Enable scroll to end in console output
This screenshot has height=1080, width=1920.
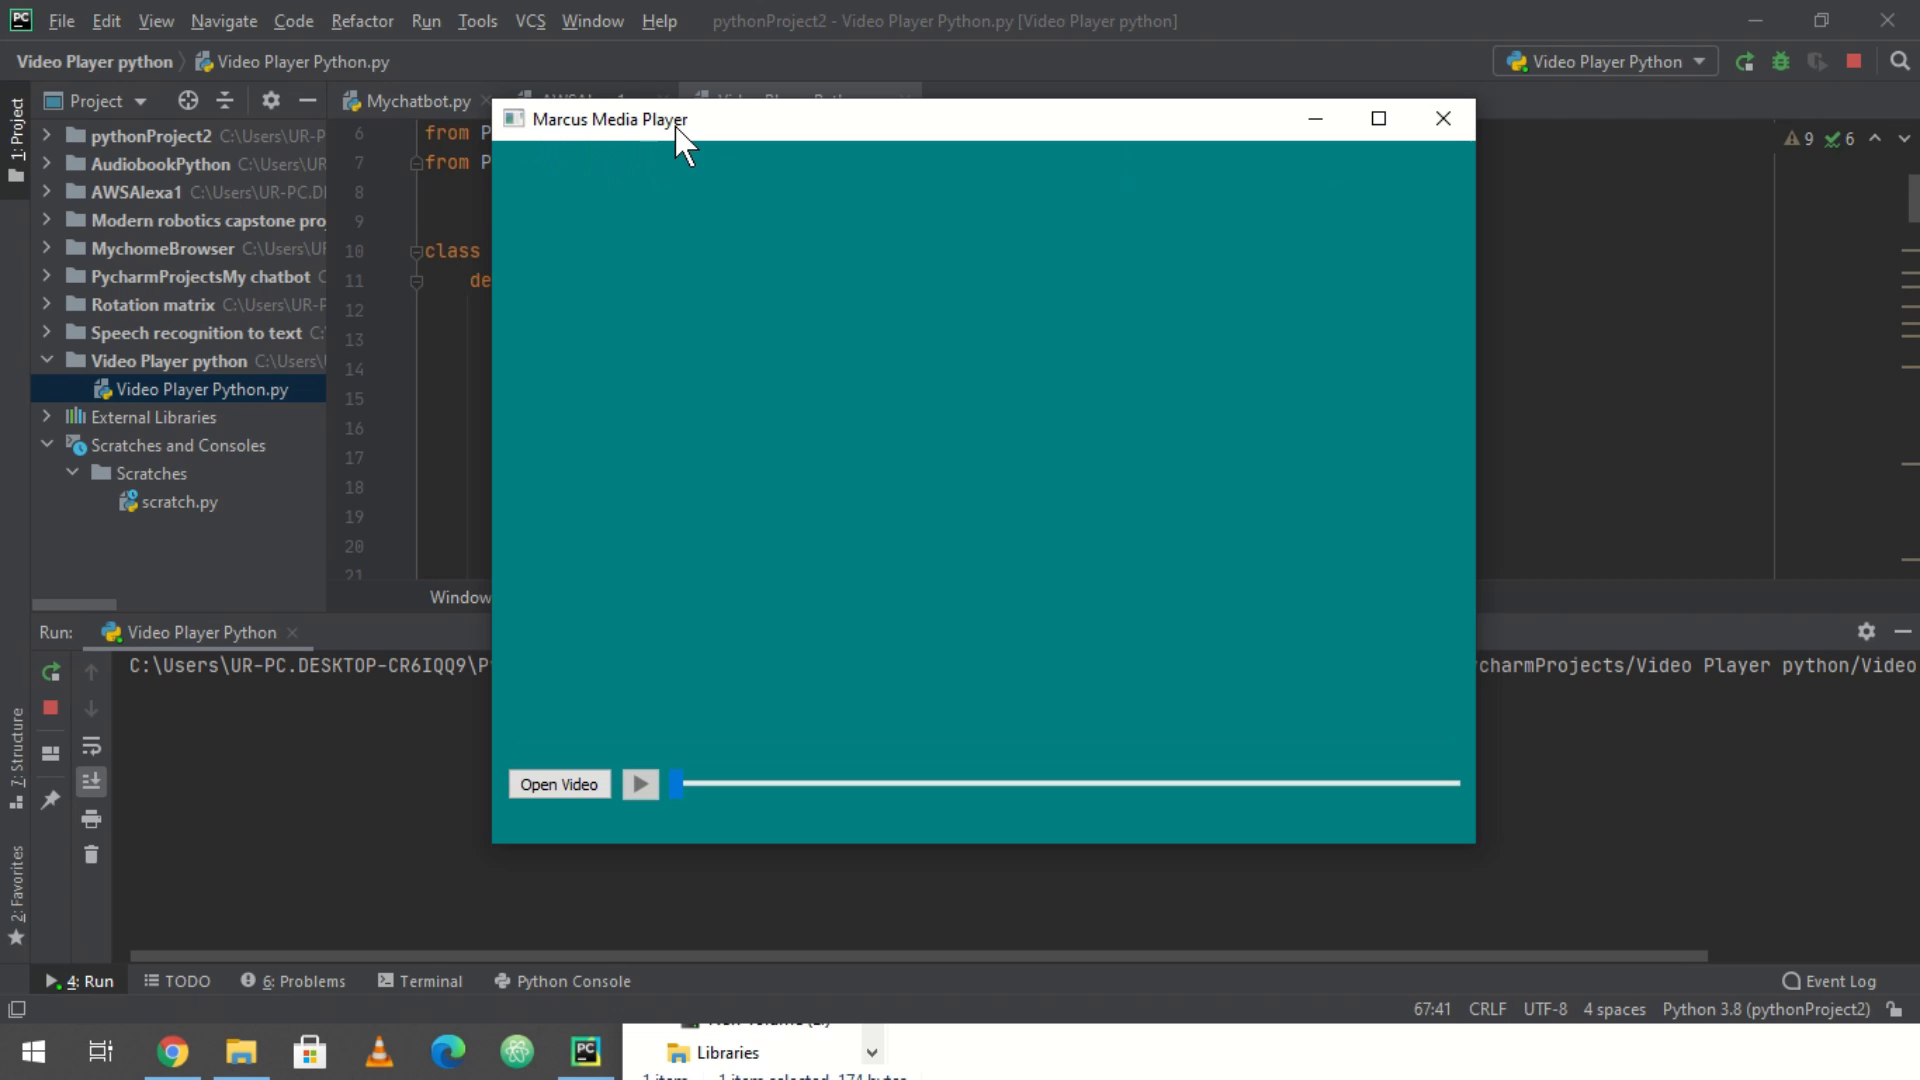pyautogui.click(x=92, y=782)
